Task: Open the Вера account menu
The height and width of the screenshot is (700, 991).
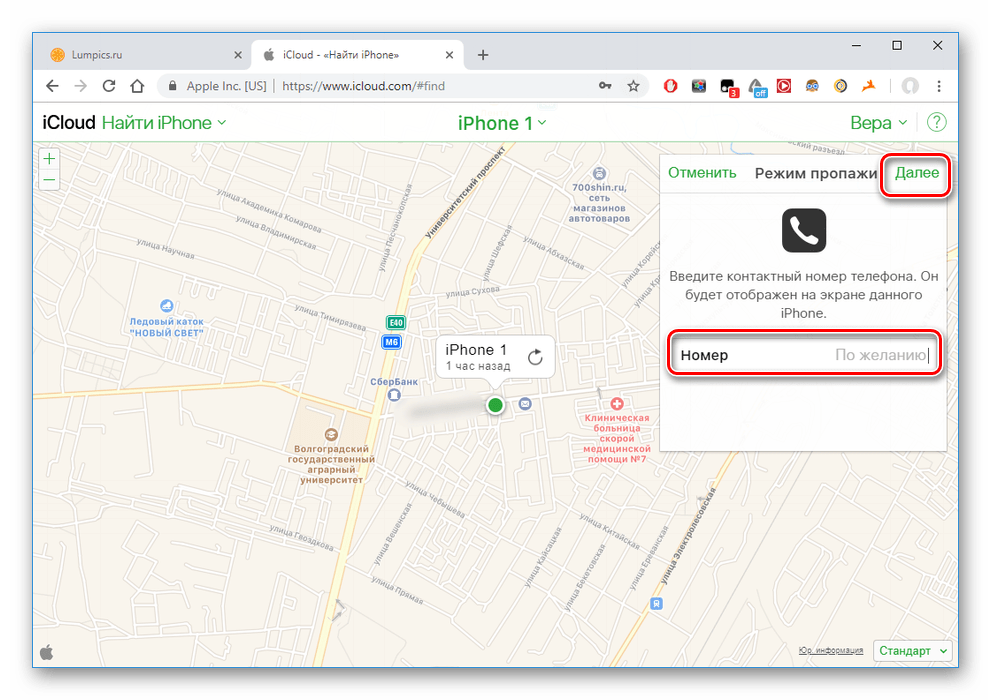Action: tap(879, 123)
